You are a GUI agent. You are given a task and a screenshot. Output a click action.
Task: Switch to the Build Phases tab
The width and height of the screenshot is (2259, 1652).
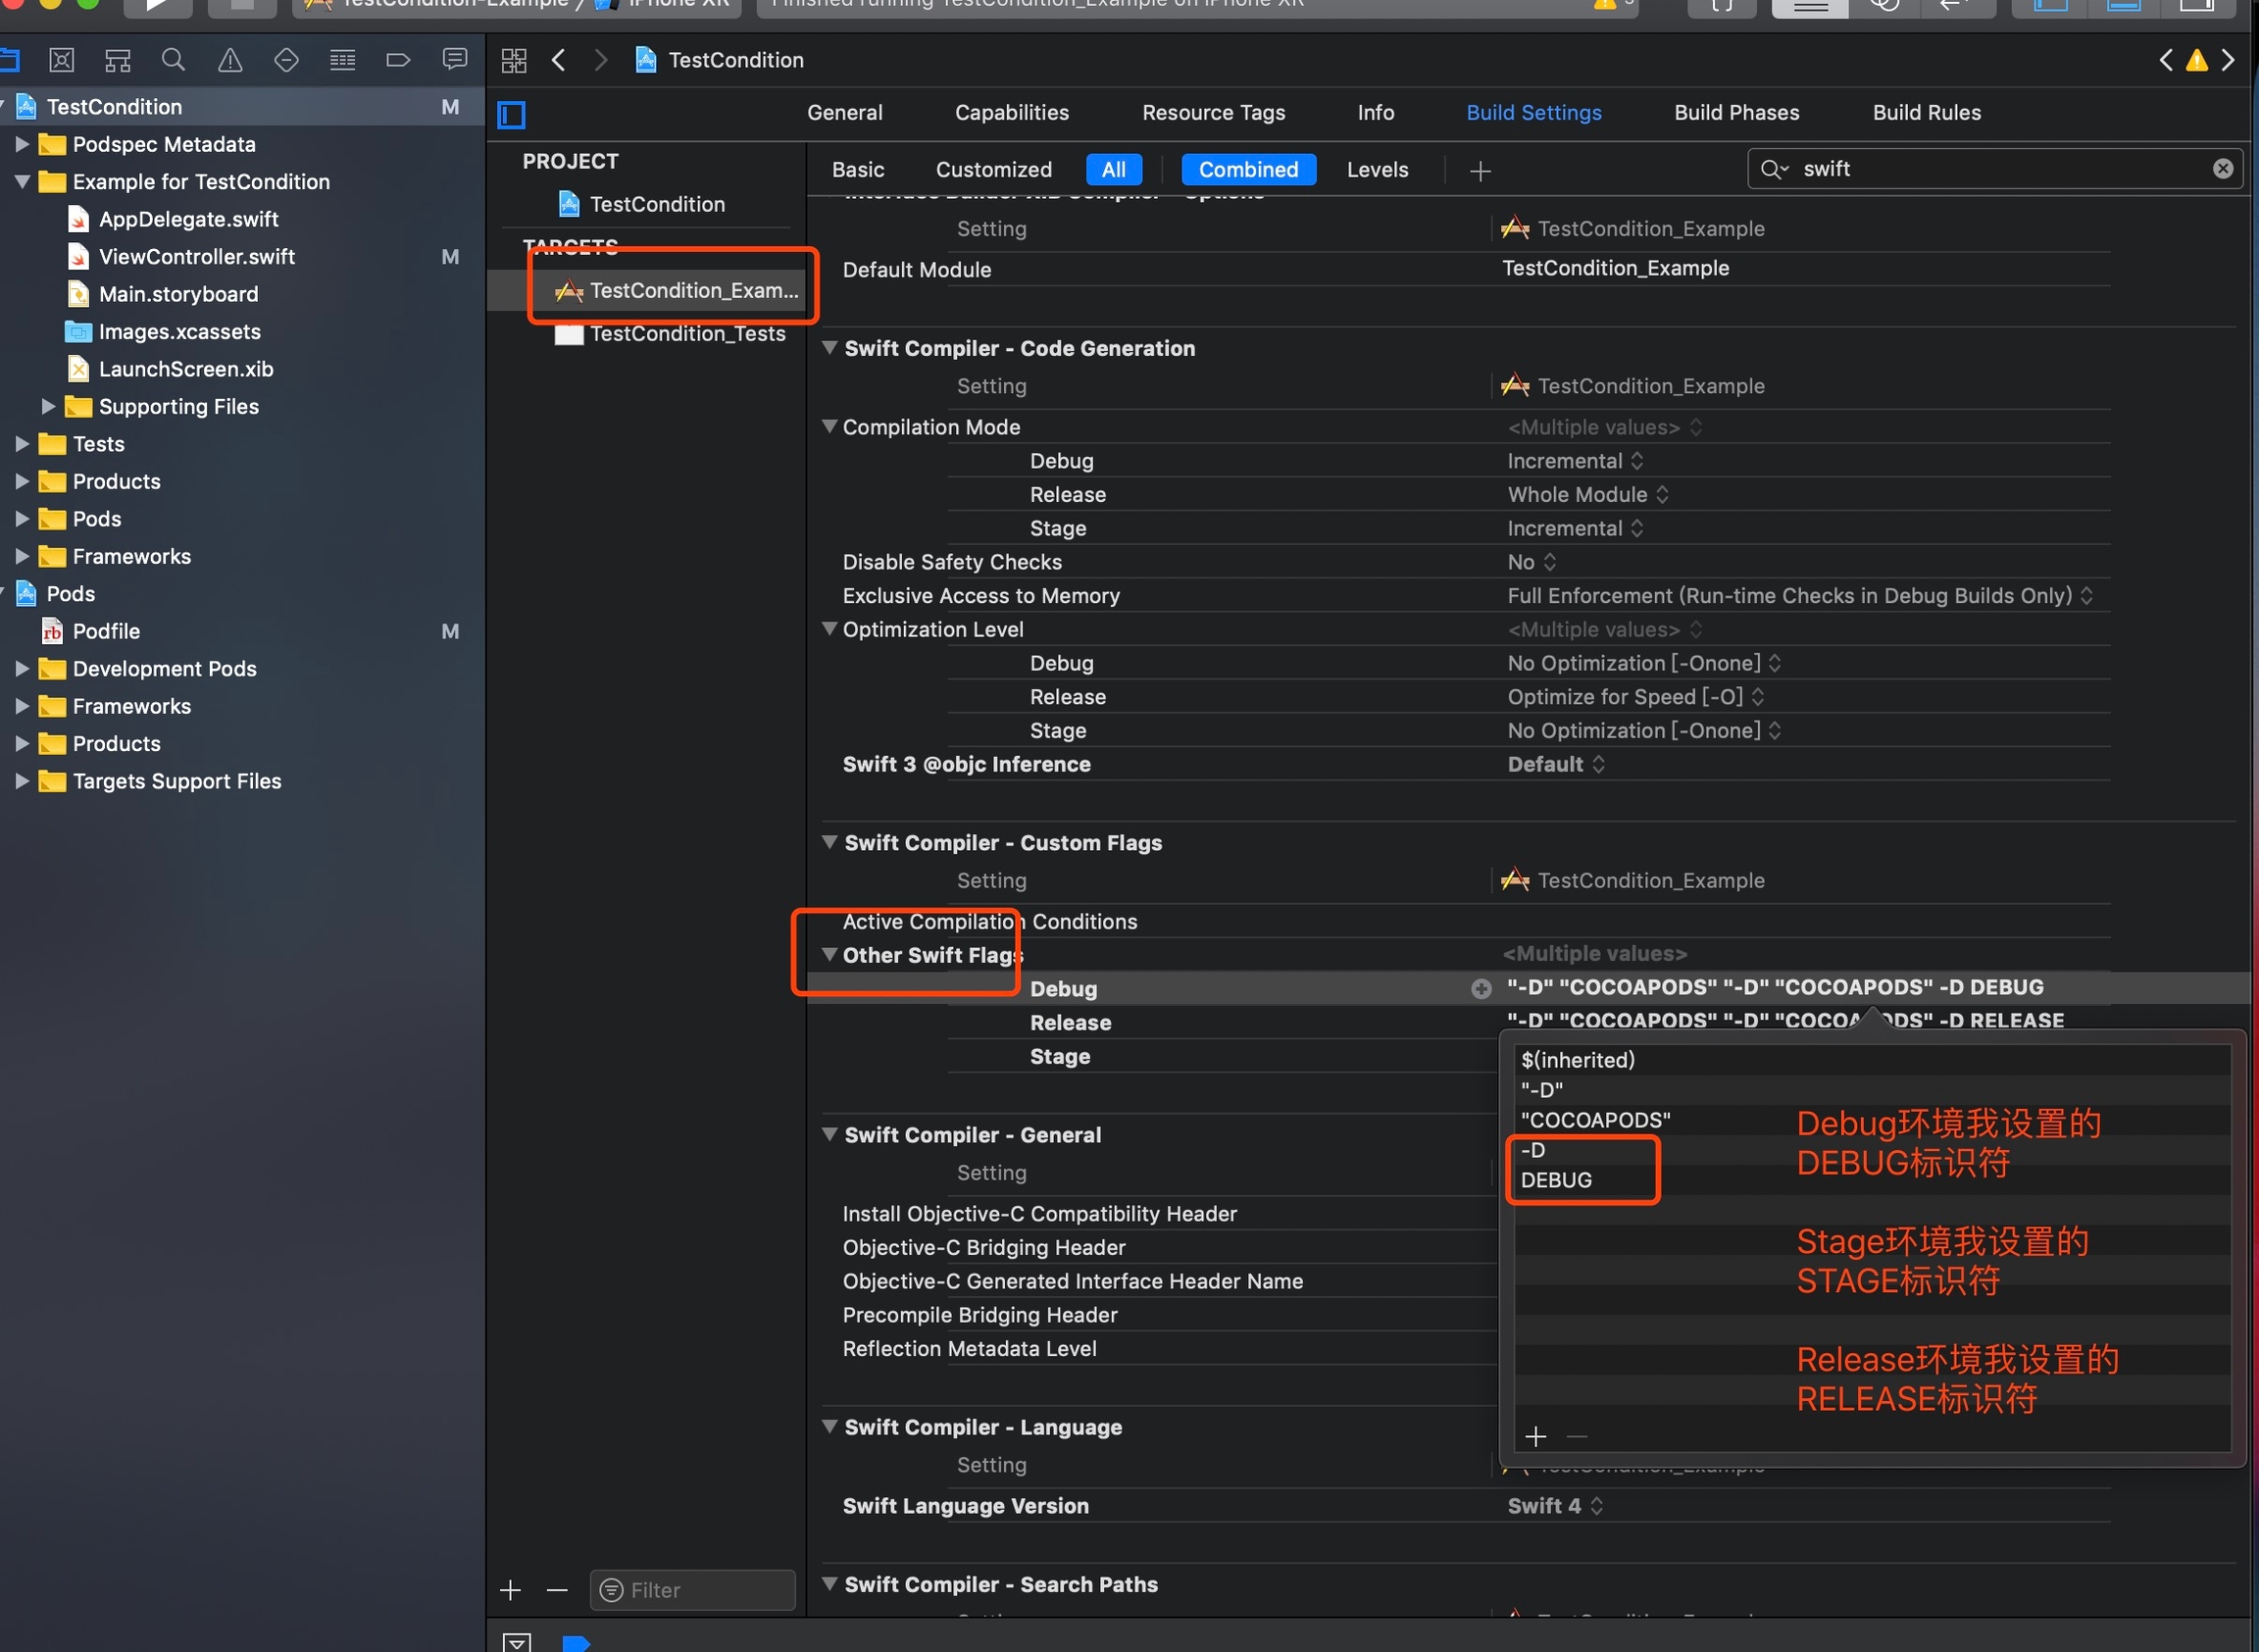click(x=1736, y=113)
